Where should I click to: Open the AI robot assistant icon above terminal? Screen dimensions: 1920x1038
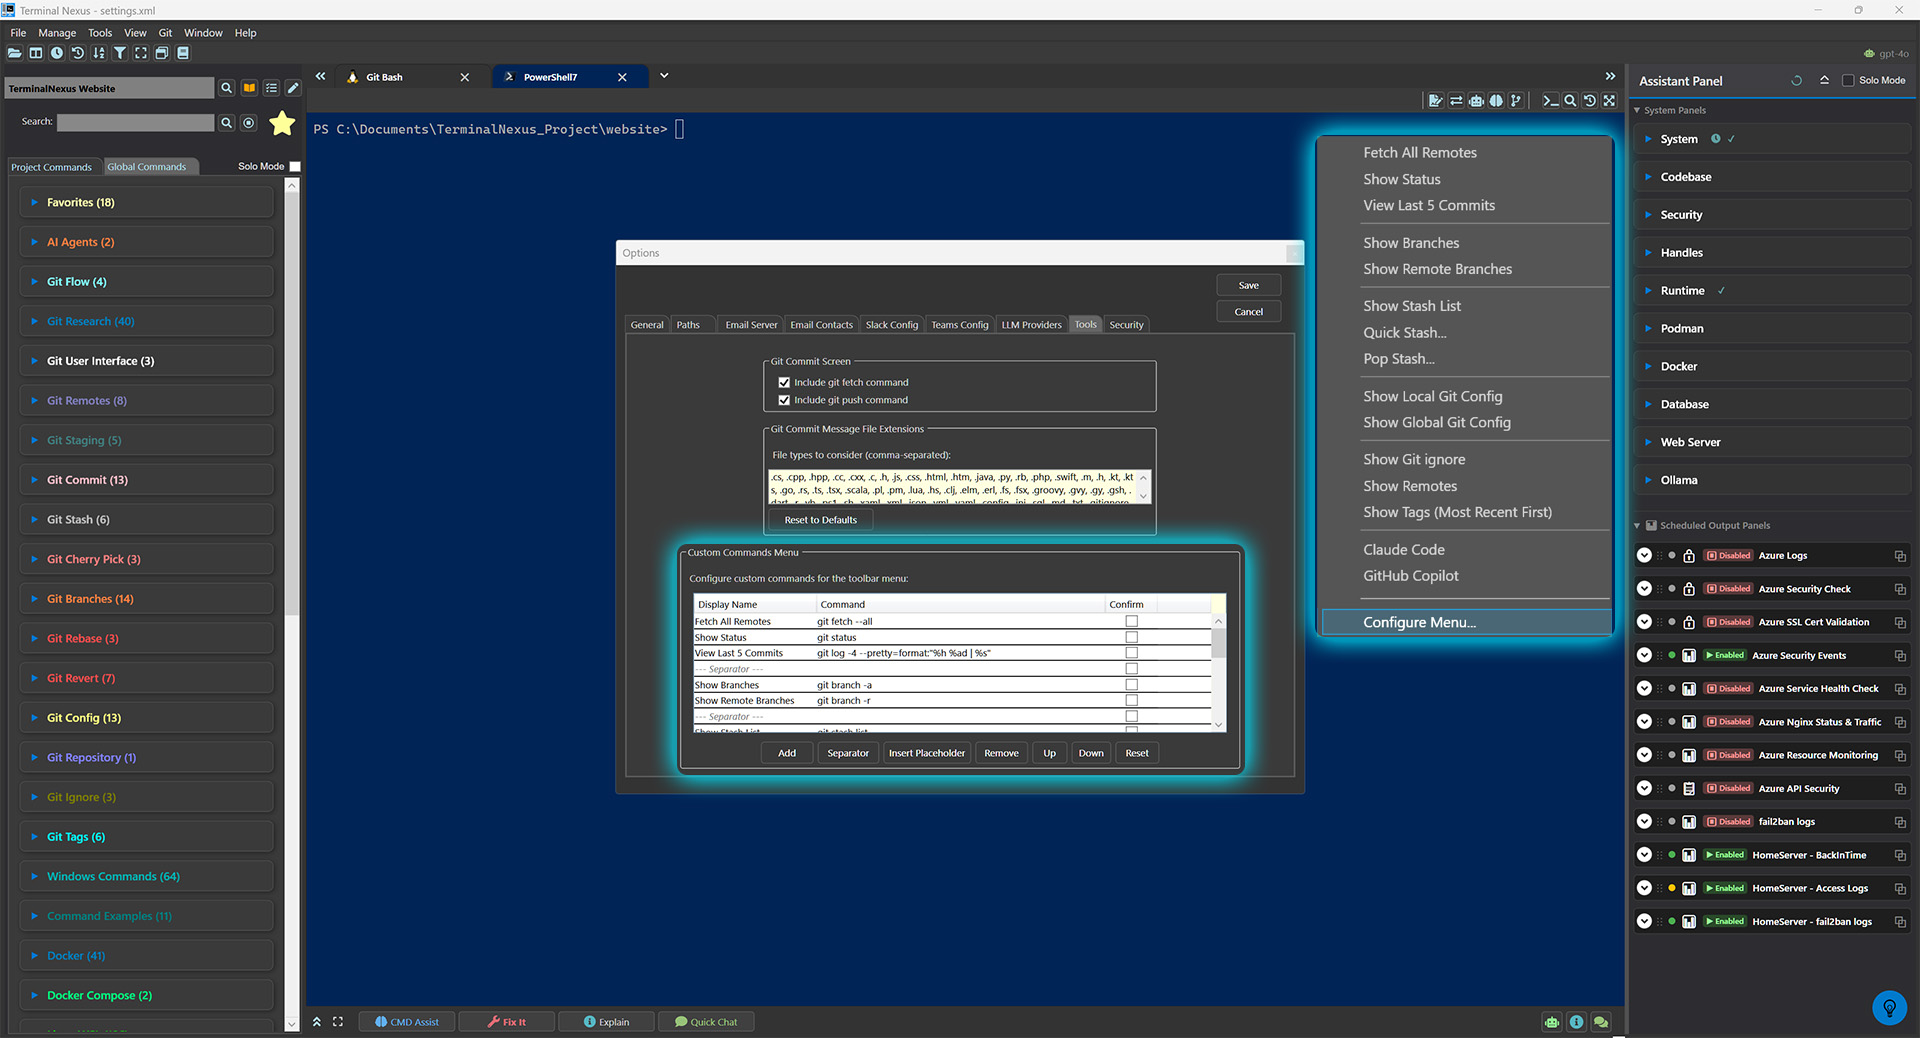point(1476,100)
